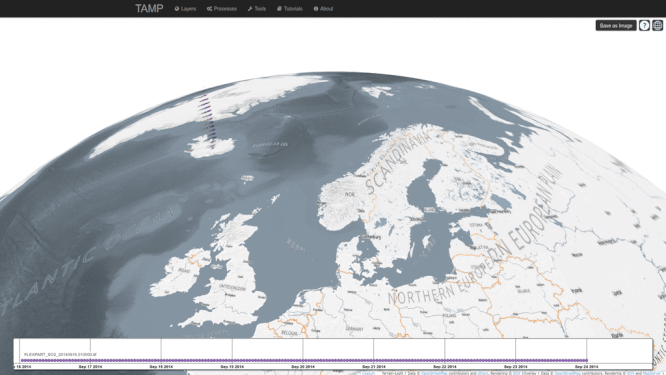
Task: Open the Tutorials menu item
Action: click(290, 8)
